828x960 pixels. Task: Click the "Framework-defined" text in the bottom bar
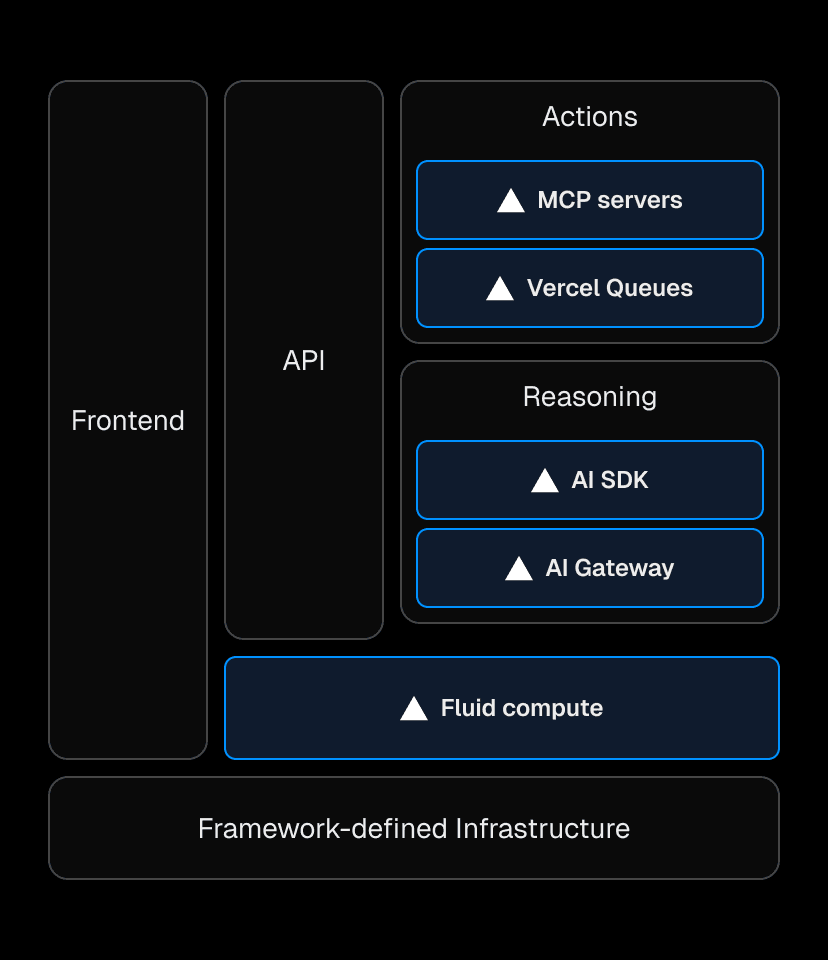coord(323,828)
